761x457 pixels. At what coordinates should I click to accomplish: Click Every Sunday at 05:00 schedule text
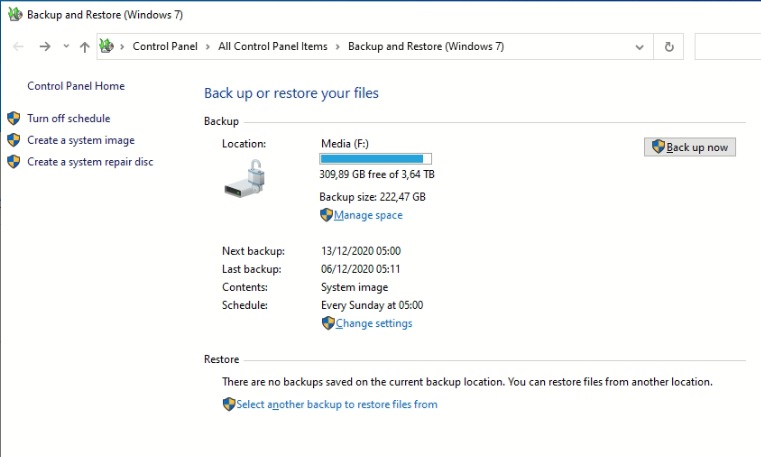point(372,305)
